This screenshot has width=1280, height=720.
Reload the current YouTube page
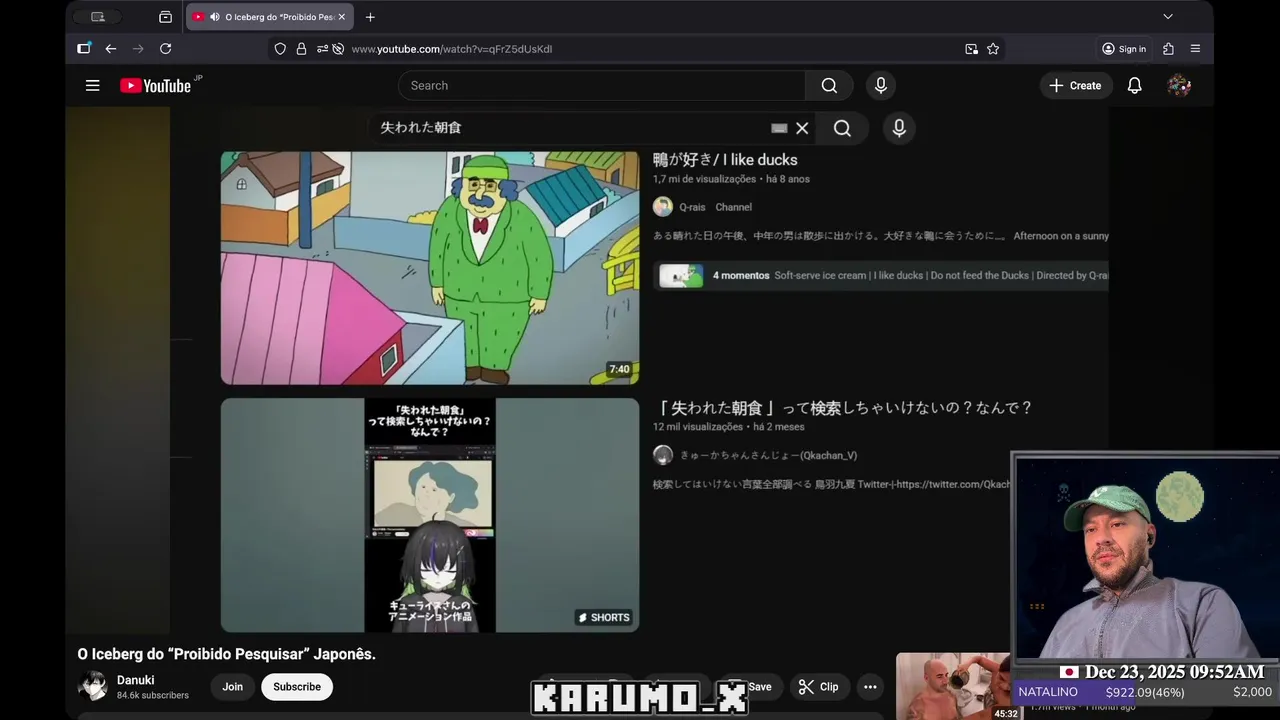166,48
